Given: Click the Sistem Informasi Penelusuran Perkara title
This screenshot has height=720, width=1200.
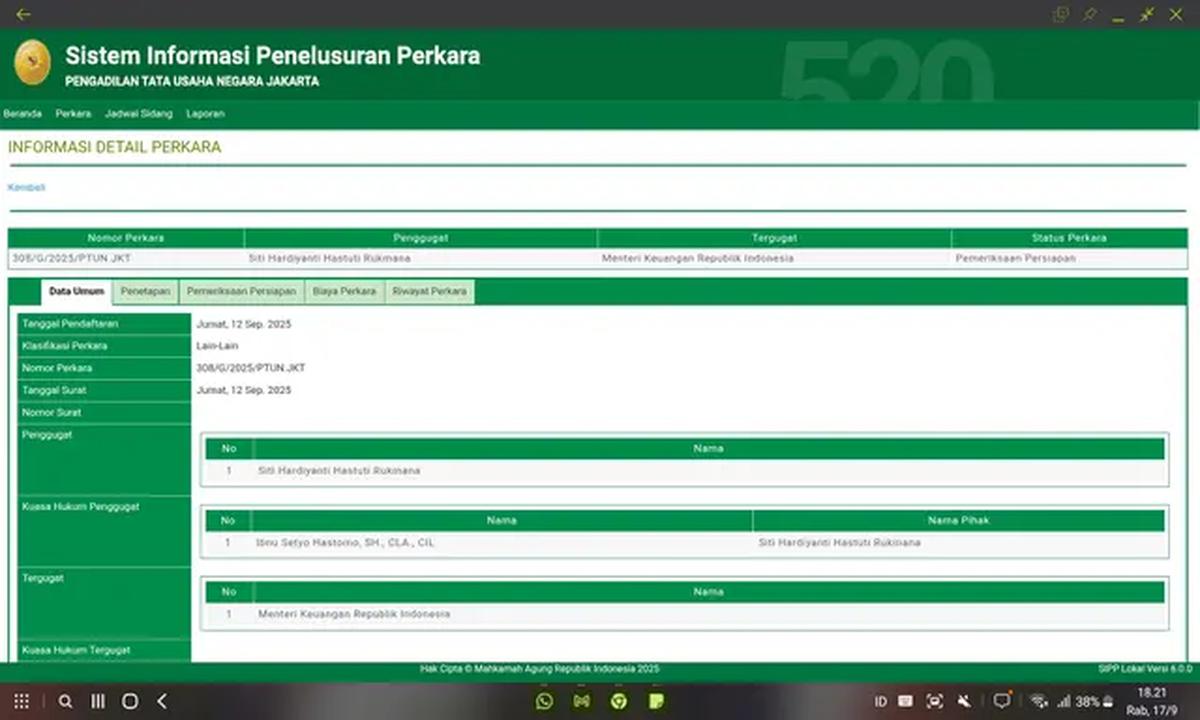Looking at the screenshot, I should (x=272, y=56).
